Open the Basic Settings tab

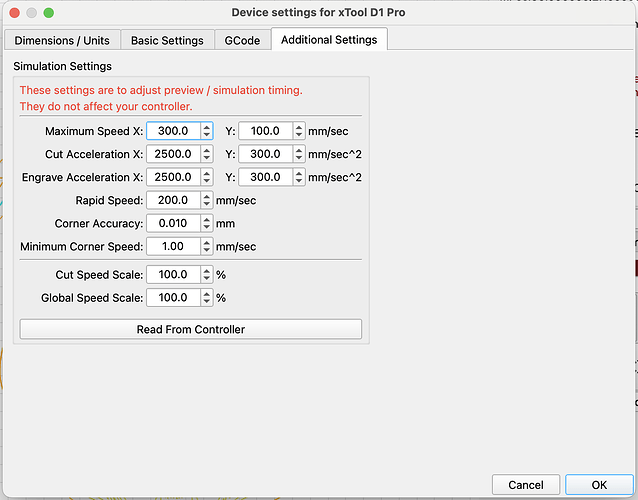(x=167, y=40)
